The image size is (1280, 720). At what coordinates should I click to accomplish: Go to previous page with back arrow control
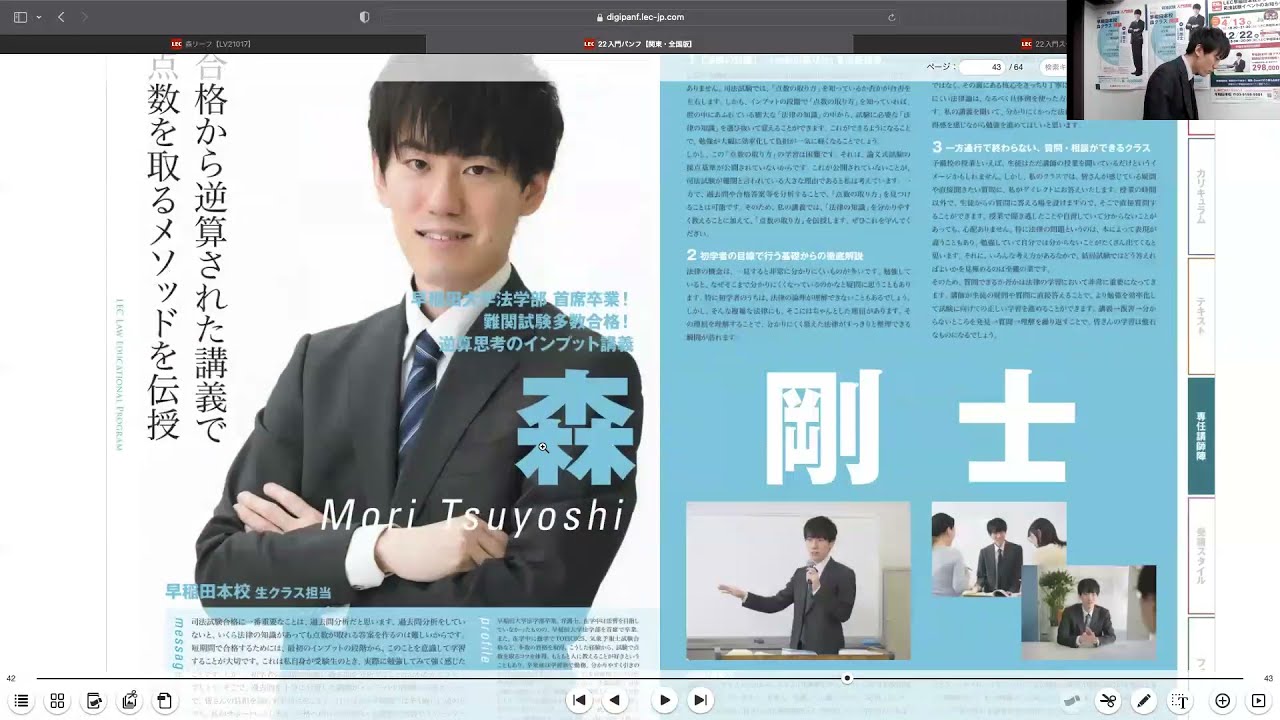(x=614, y=700)
